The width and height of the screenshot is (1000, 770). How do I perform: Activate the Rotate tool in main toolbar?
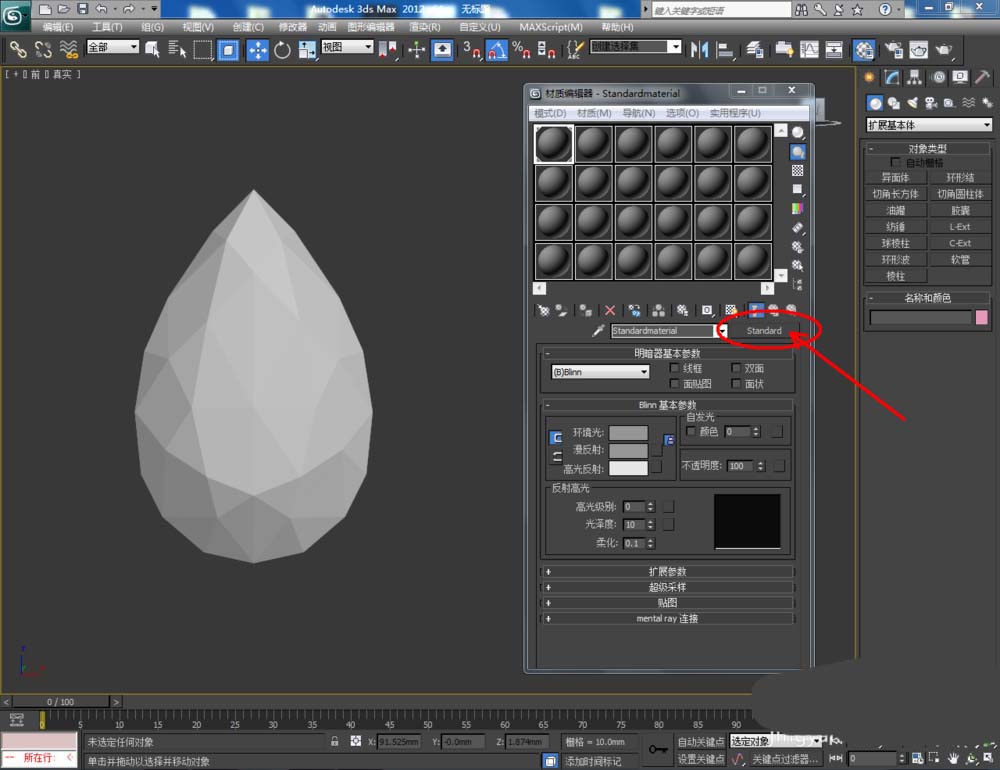click(x=282, y=50)
